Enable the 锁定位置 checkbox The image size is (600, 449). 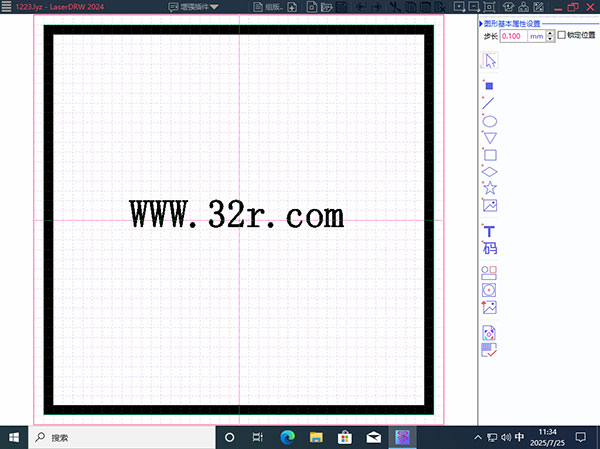tap(561, 36)
